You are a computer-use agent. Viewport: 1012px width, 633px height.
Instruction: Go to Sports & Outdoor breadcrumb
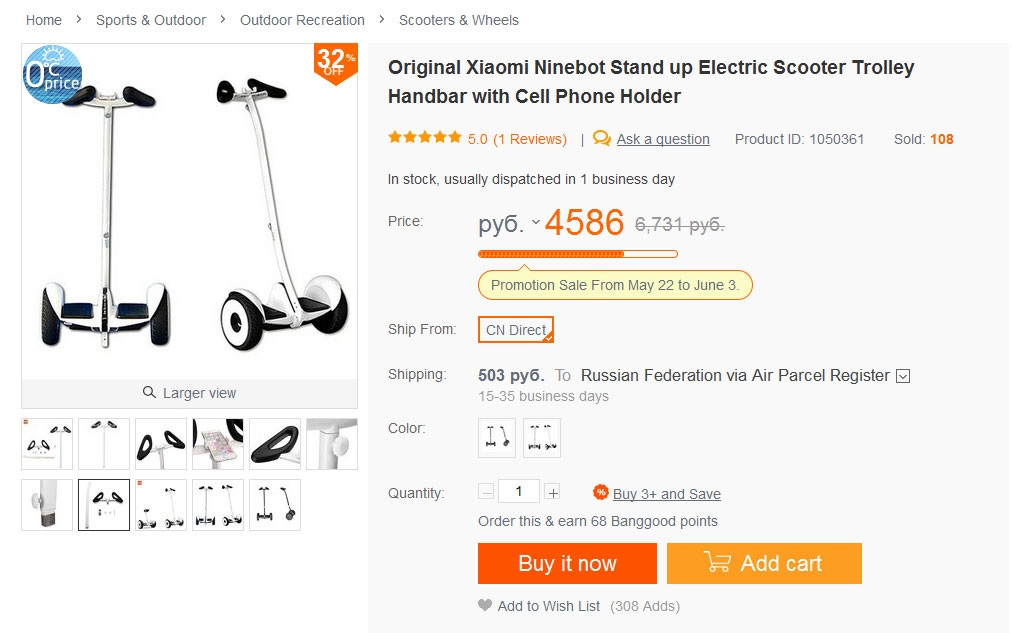coord(151,20)
